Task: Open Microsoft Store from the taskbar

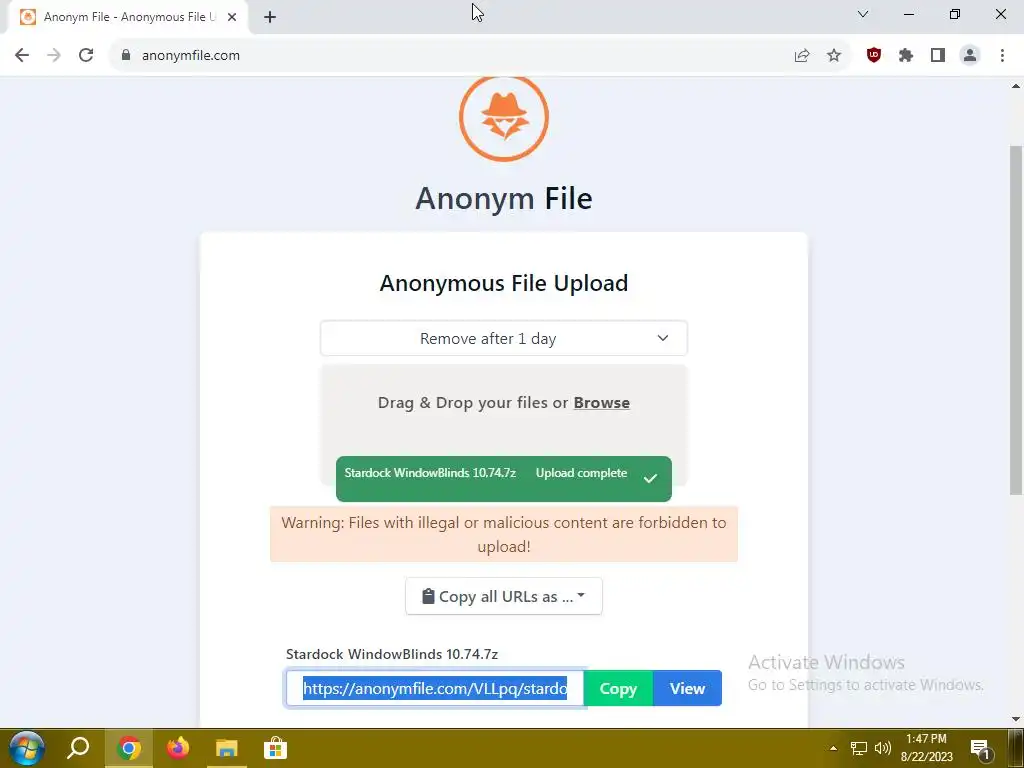Action: [276, 748]
